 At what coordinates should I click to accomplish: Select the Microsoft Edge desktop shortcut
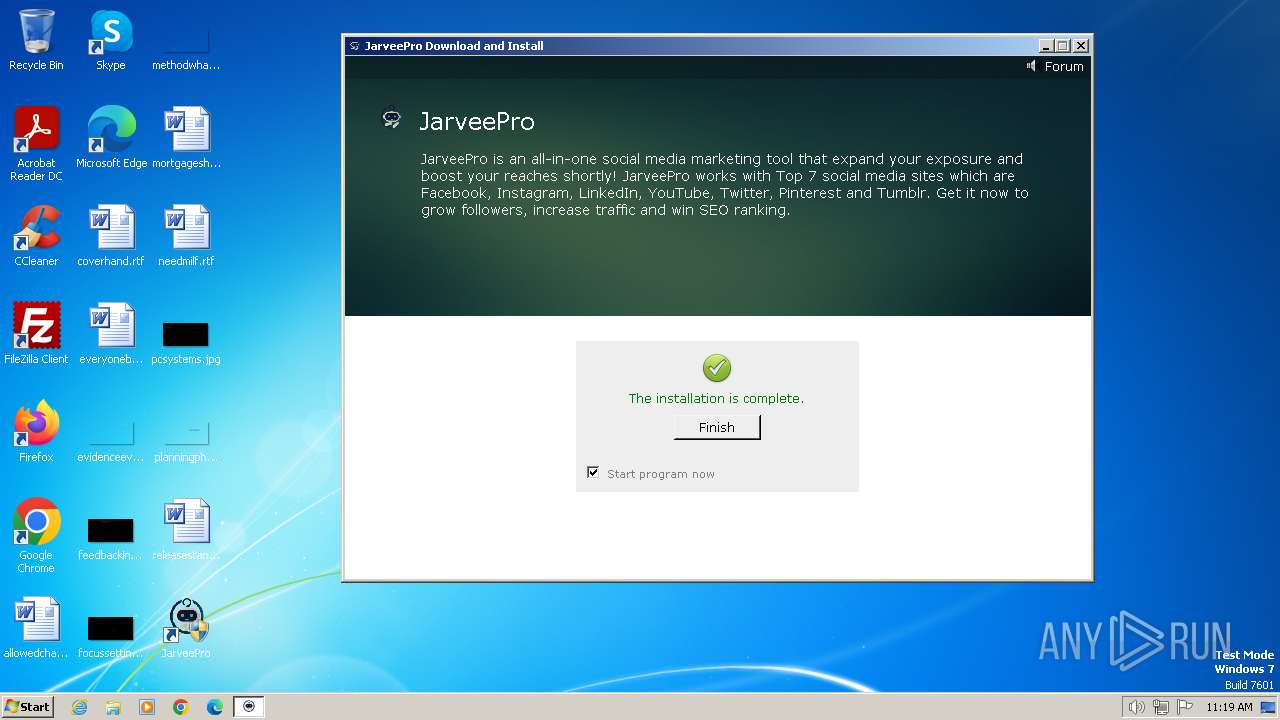(x=111, y=138)
